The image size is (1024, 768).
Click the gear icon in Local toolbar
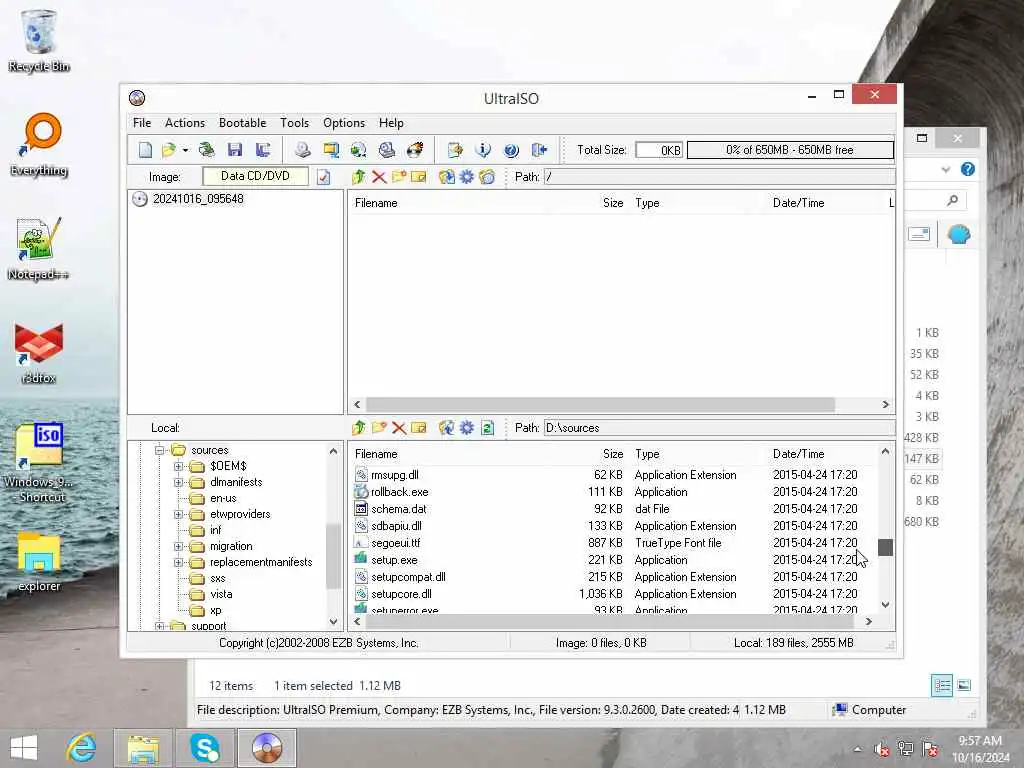(467, 428)
